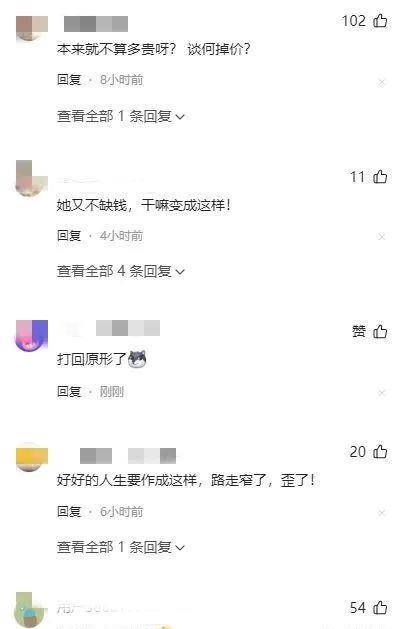The height and width of the screenshot is (629, 405).
Task: Reply to the 她又不缺钱 comment
Action: tap(69, 235)
